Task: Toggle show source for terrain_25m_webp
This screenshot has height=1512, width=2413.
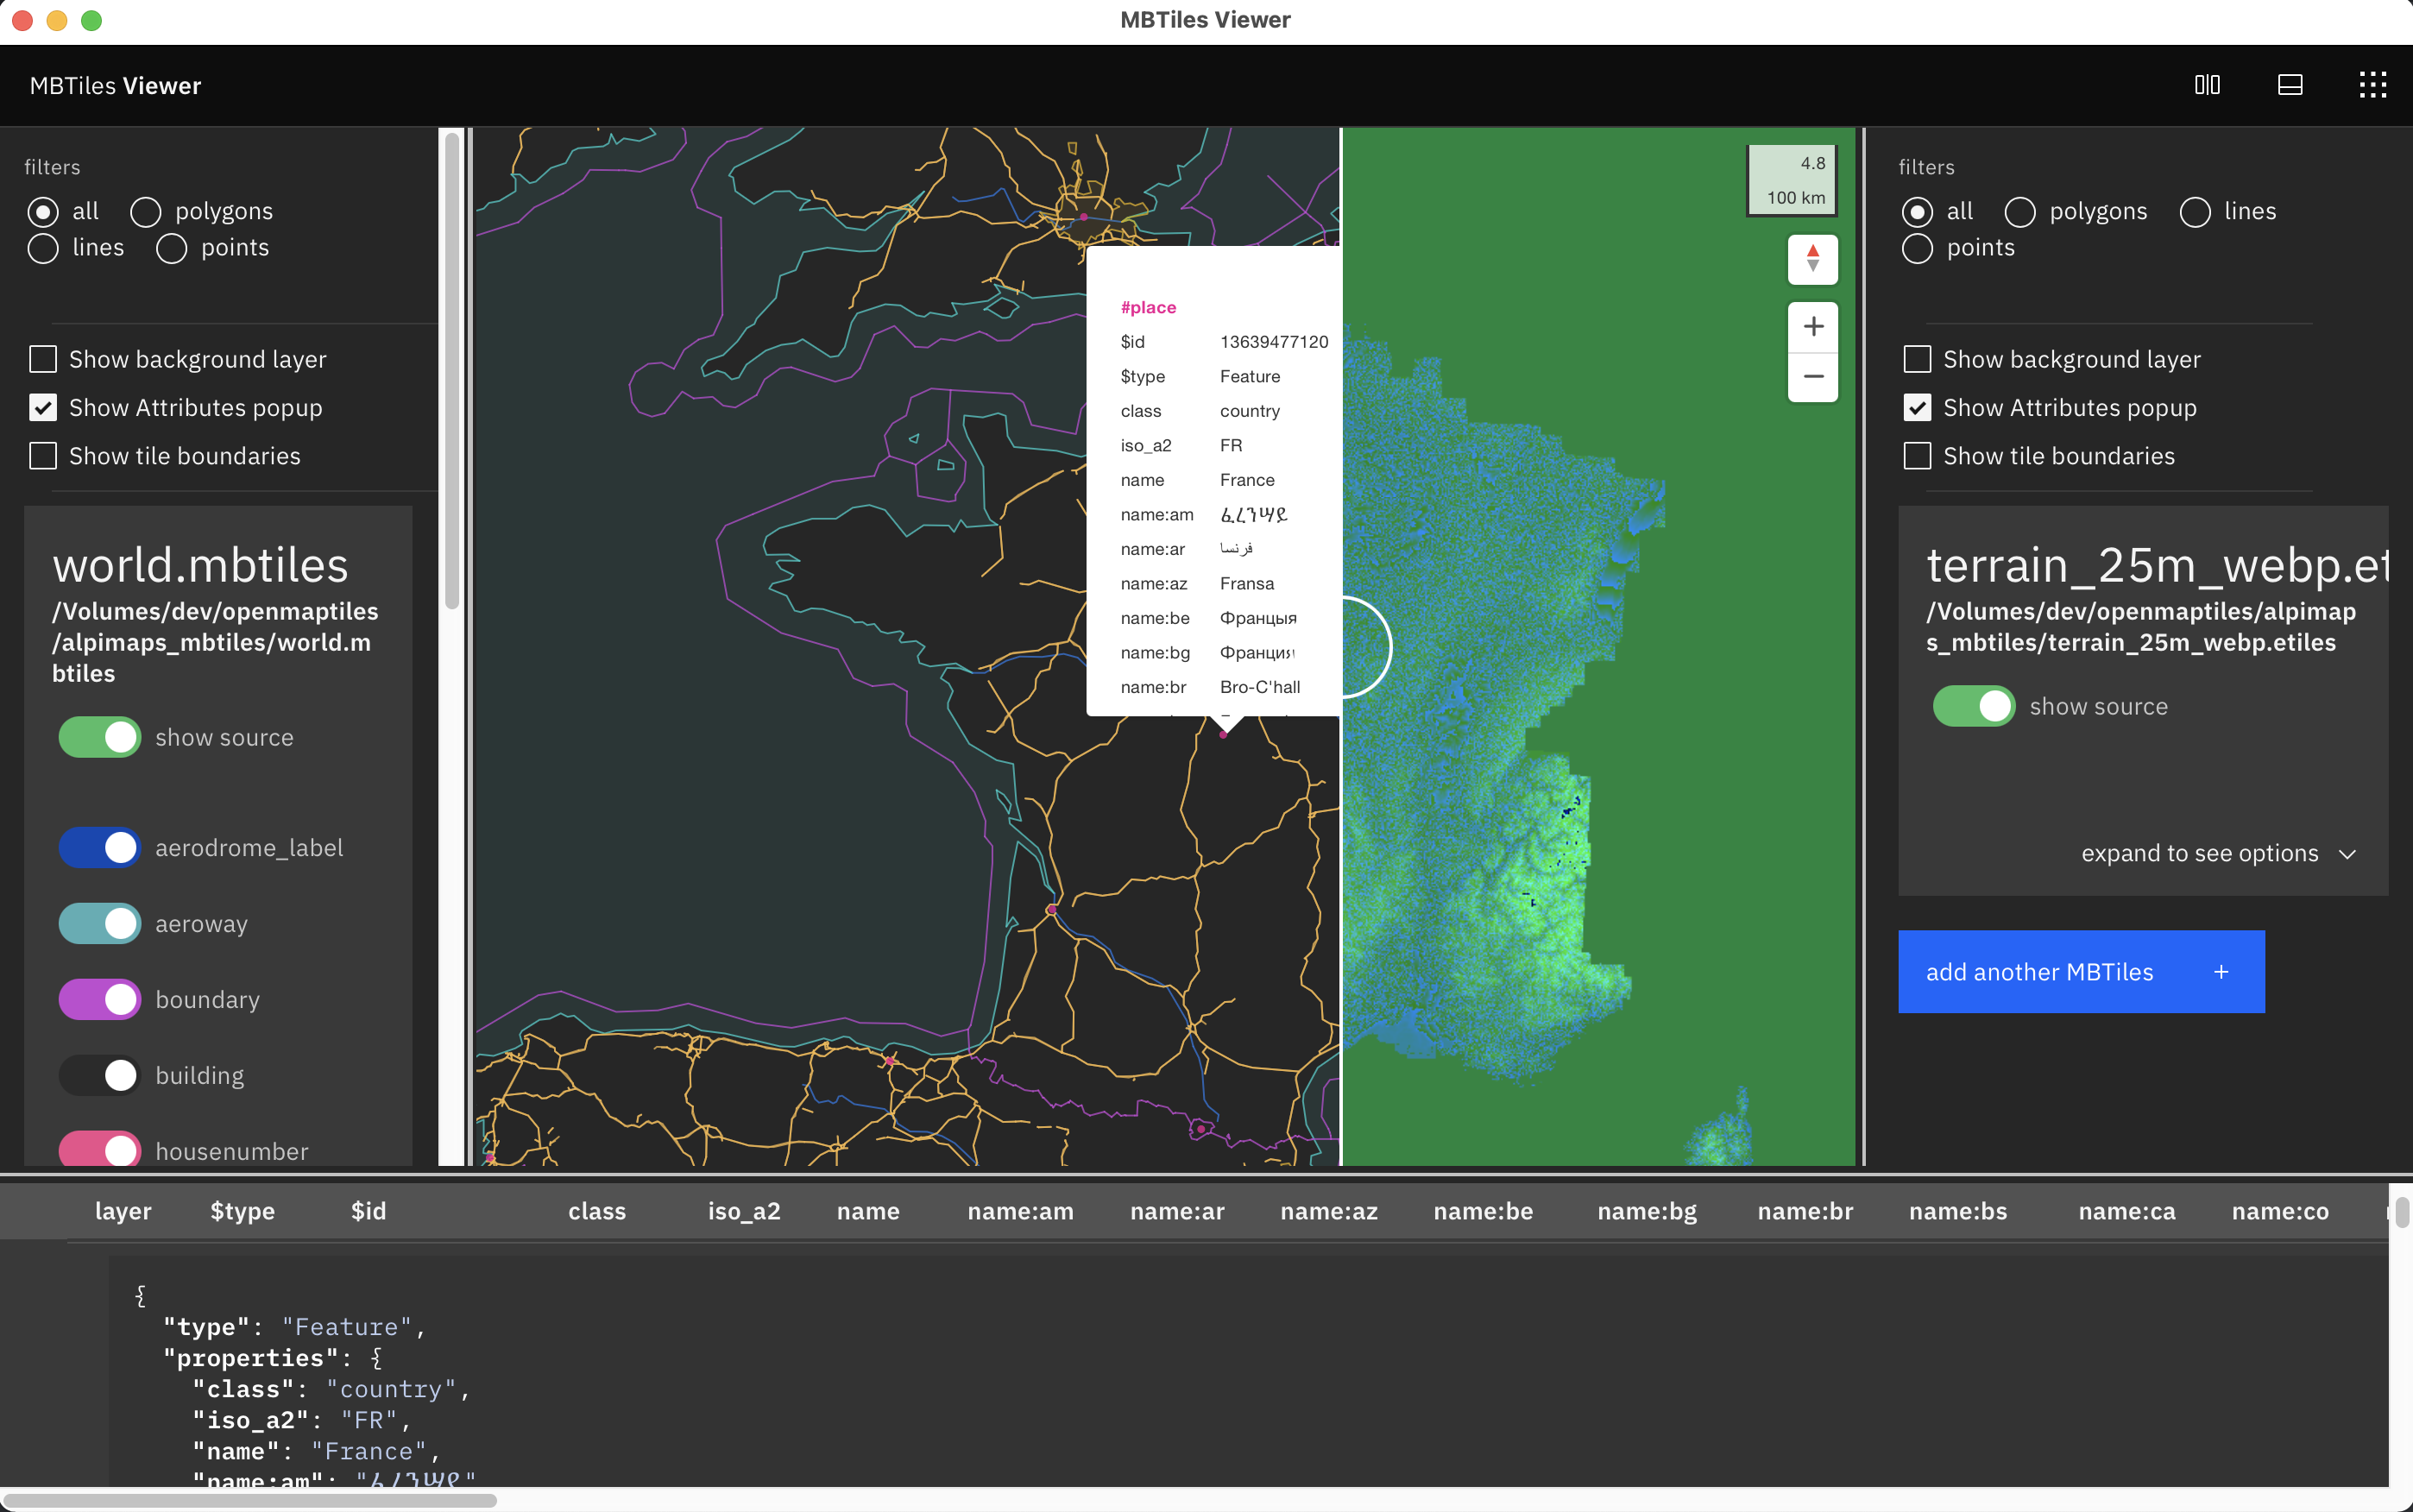Action: click(1973, 705)
